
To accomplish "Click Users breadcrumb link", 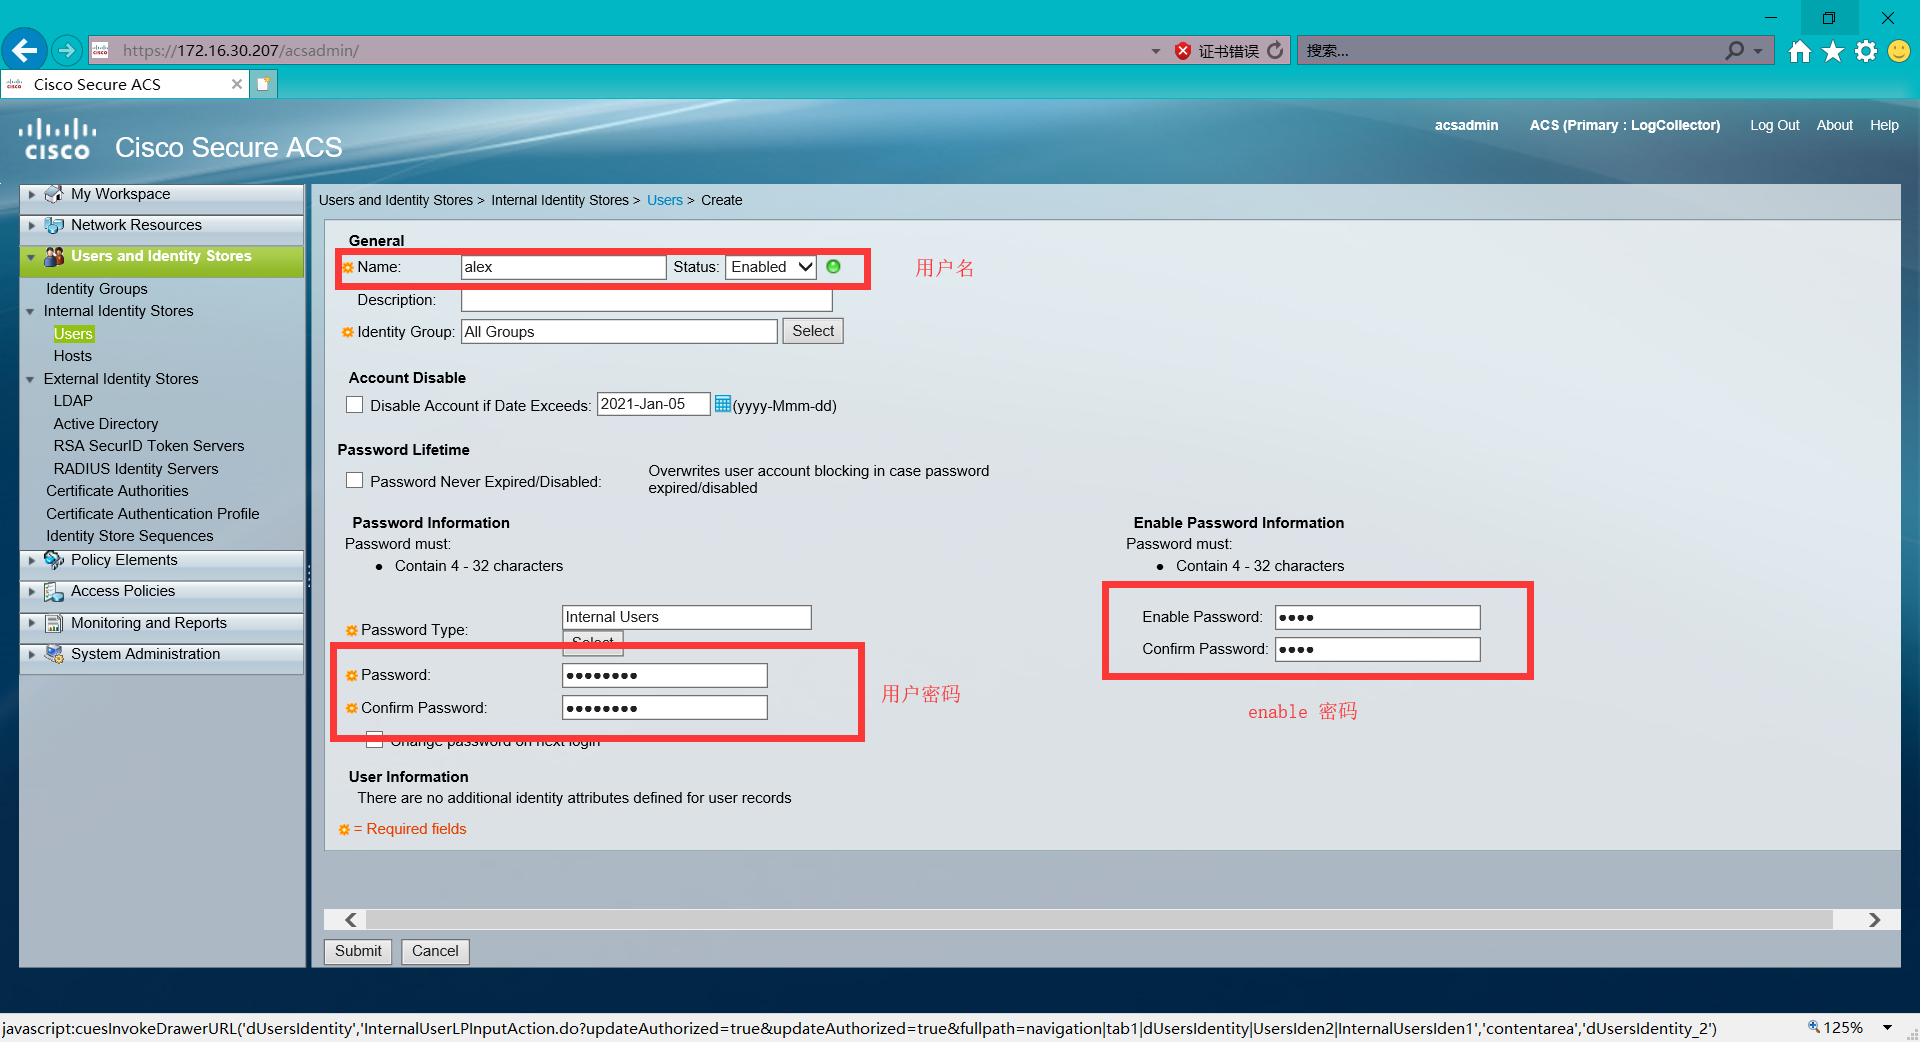I will 664,200.
